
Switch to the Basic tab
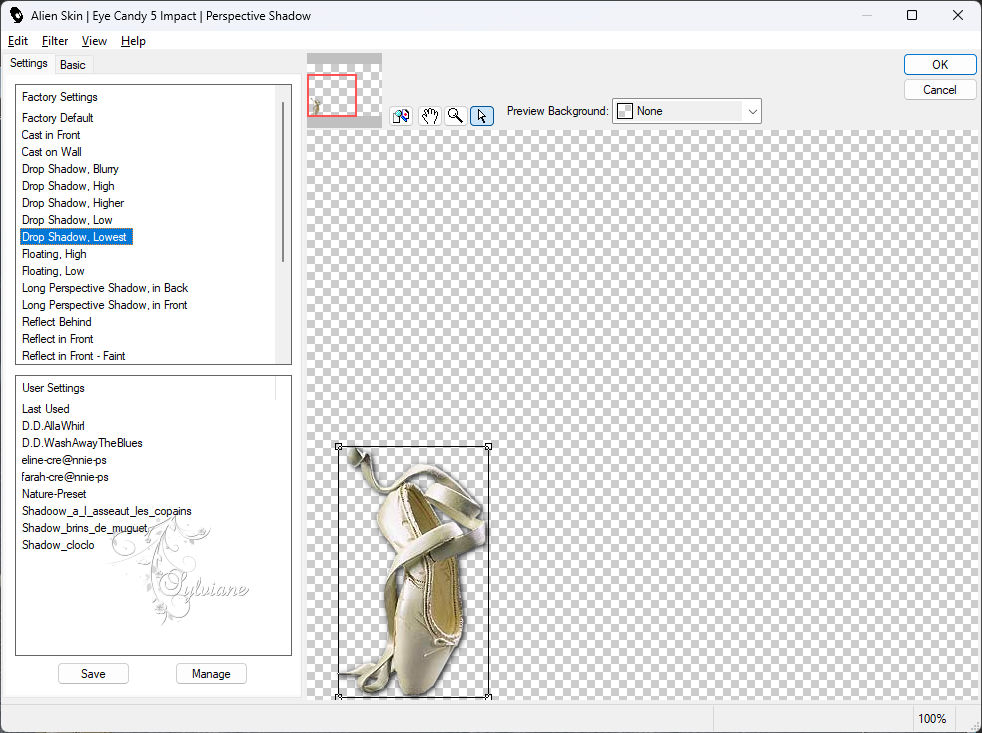pos(73,65)
